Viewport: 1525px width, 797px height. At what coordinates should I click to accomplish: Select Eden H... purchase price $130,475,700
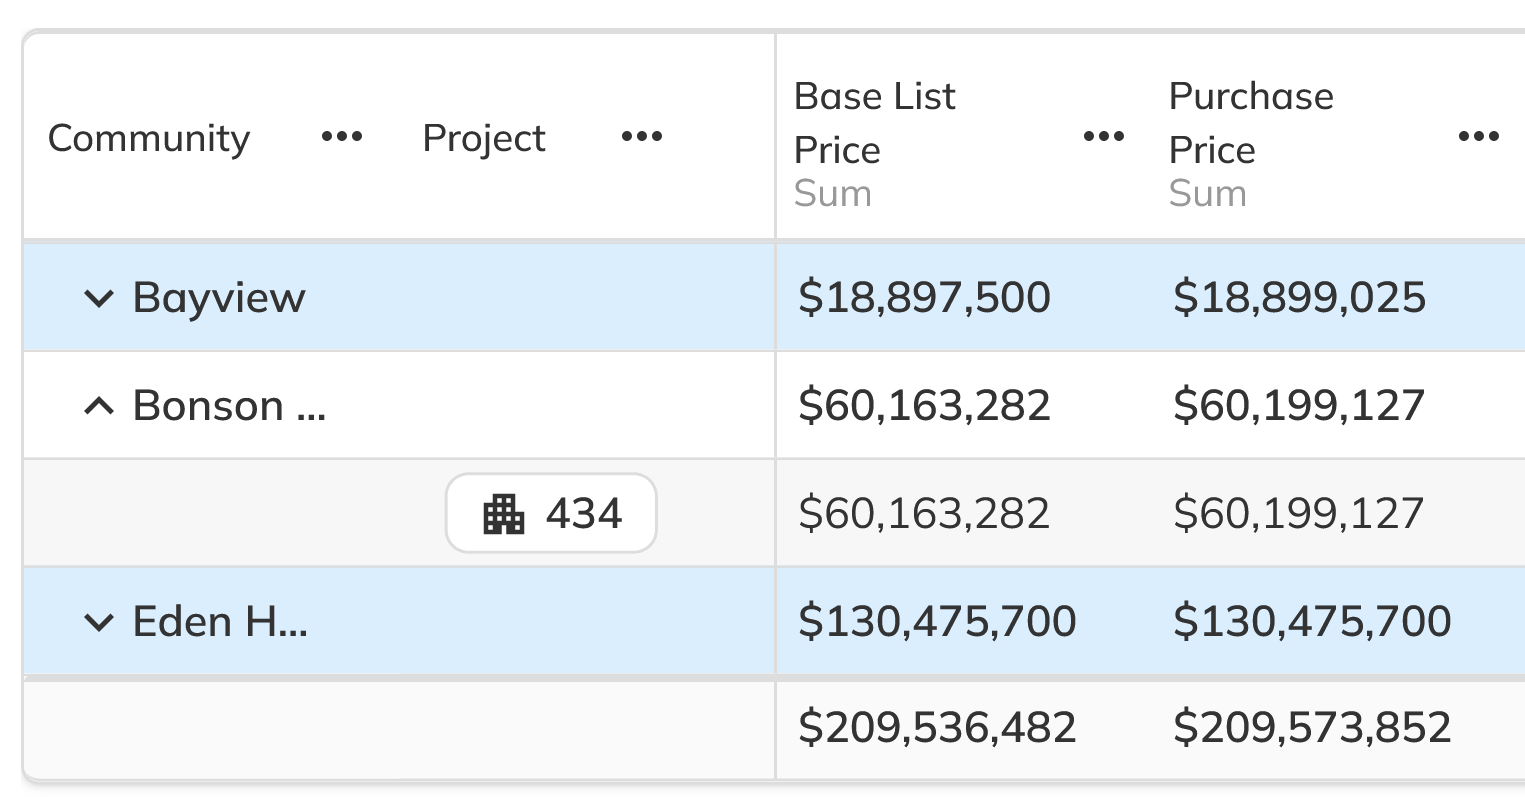pyautogui.click(x=1313, y=622)
